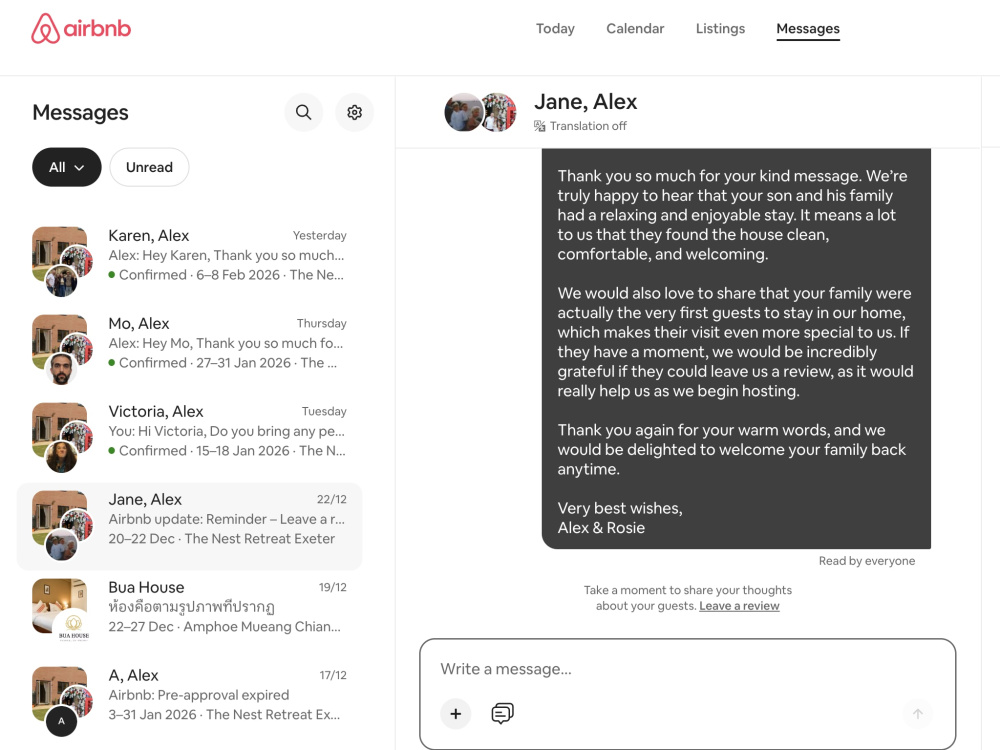The width and height of the screenshot is (1000, 750).
Task: Click 'Confirmed · 6–8 Feb 2026' status line
Action: pos(226,275)
